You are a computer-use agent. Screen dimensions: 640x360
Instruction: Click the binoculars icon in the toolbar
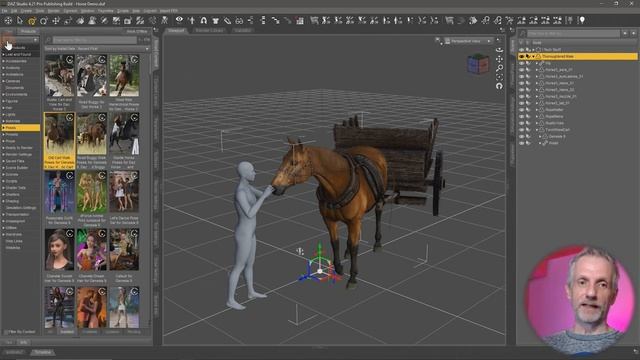point(239,20)
